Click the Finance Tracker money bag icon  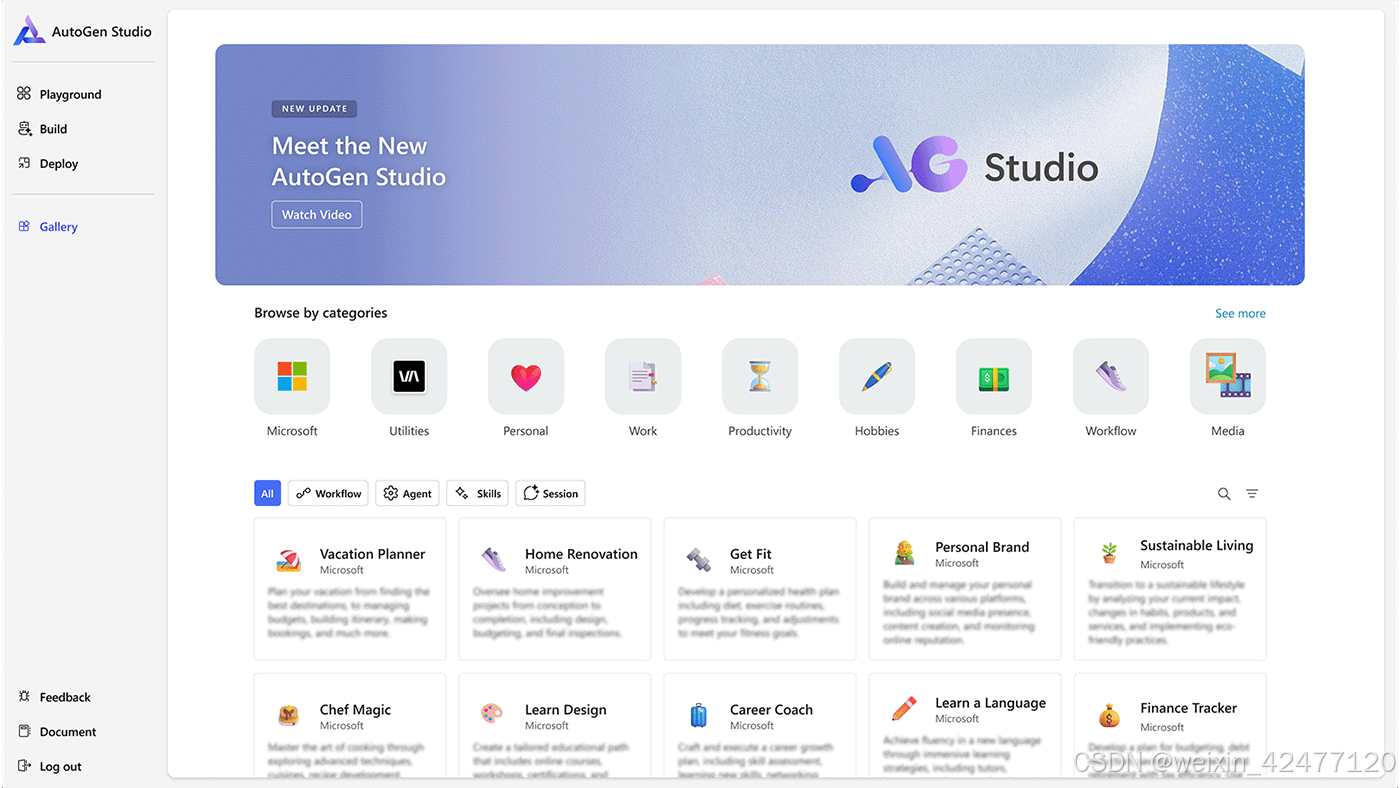(x=1109, y=716)
